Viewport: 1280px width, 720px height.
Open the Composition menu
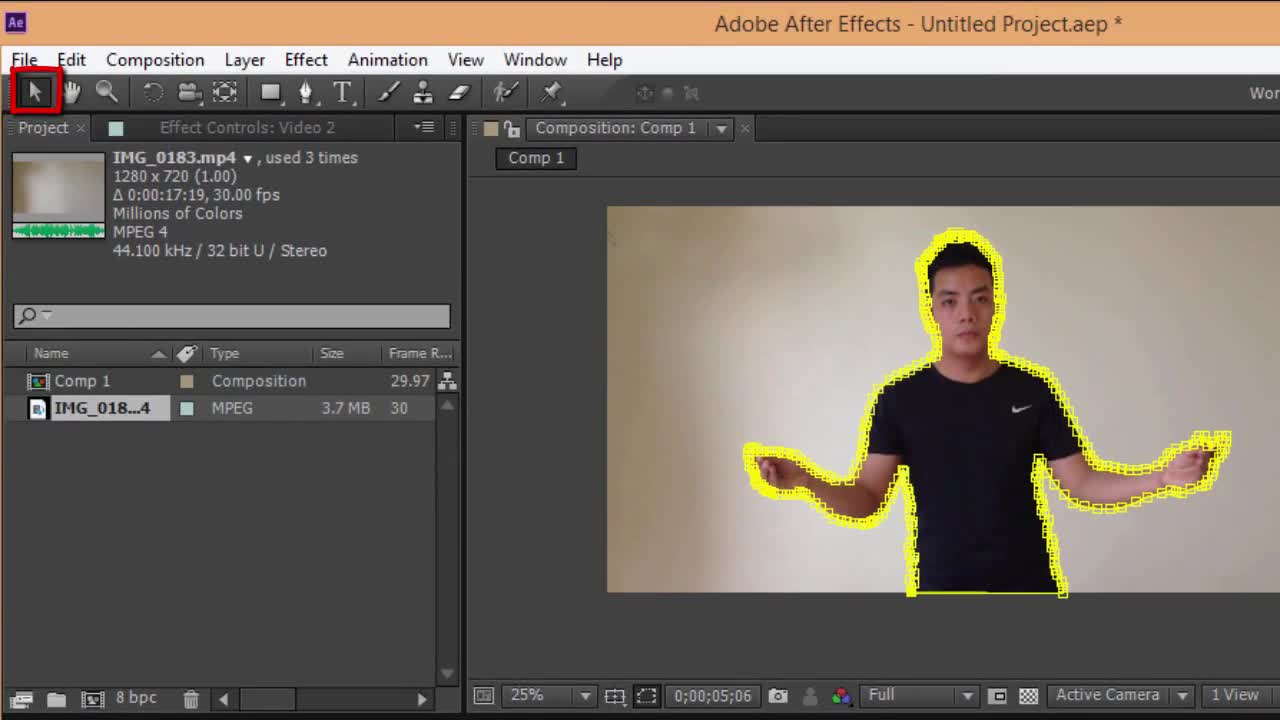tap(155, 60)
